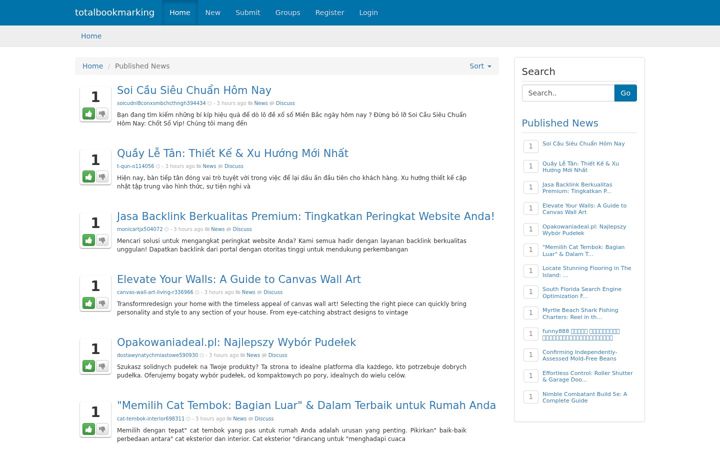Open New in top navigation

tap(213, 12)
